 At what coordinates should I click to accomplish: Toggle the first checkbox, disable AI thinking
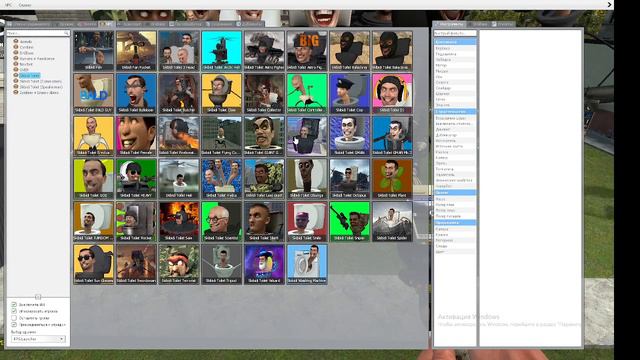[14, 304]
